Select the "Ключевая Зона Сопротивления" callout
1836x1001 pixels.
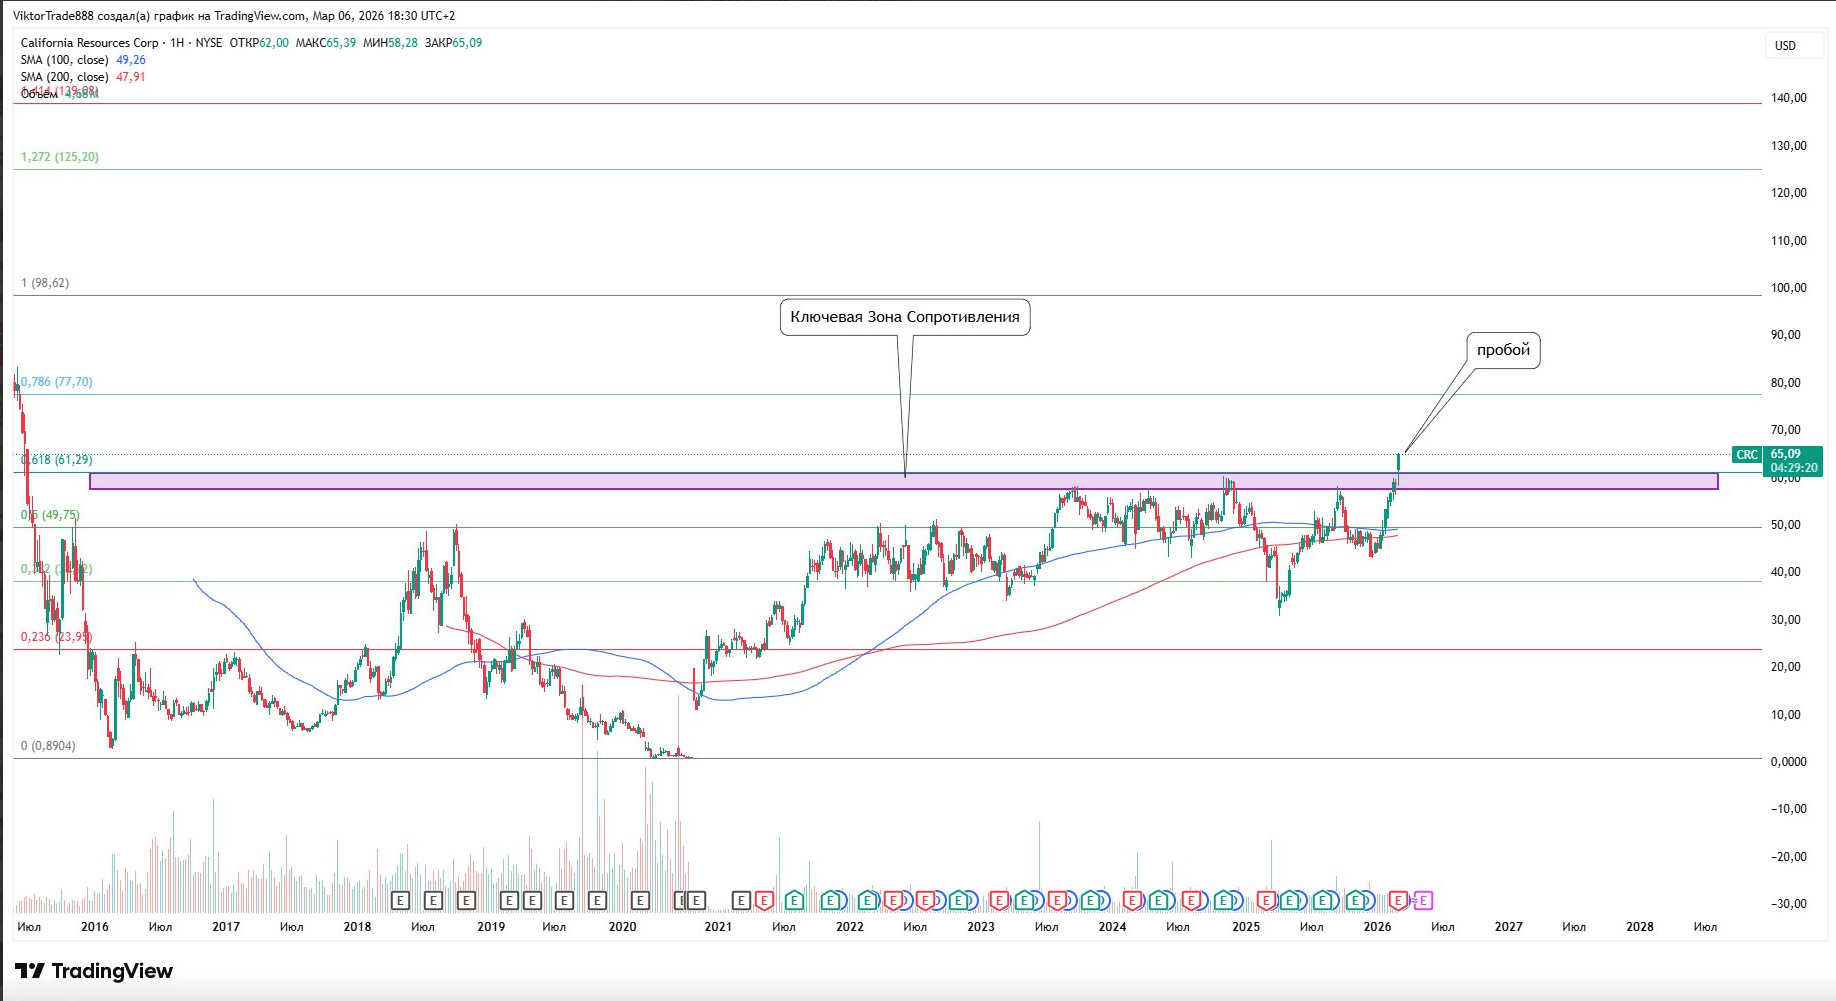(904, 317)
